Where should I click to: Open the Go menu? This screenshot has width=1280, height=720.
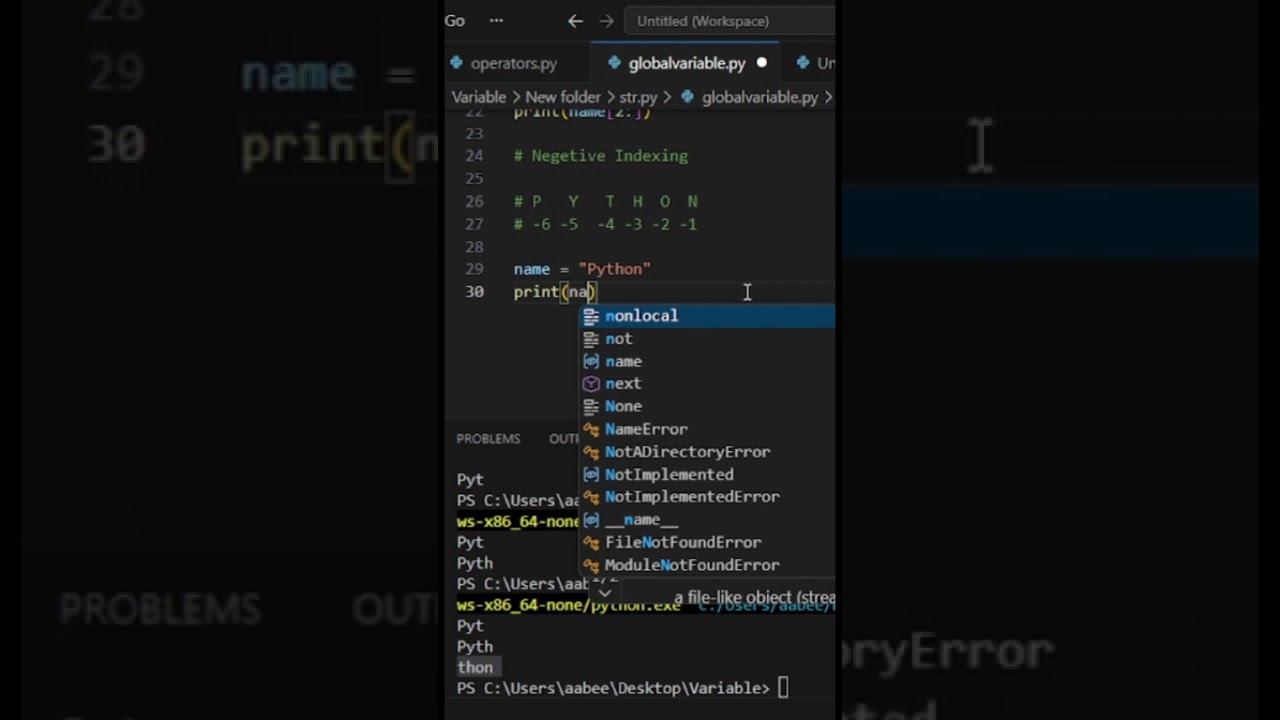point(455,20)
